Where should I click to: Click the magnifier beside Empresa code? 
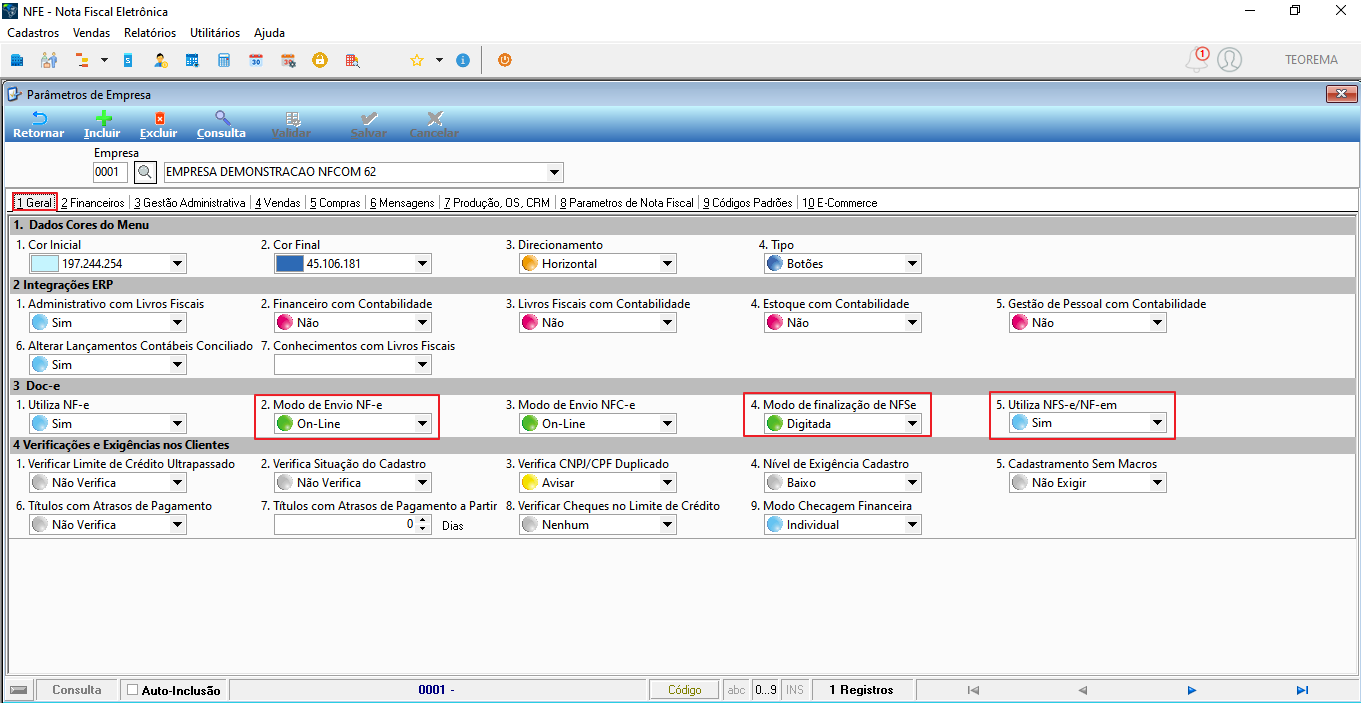point(146,172)
